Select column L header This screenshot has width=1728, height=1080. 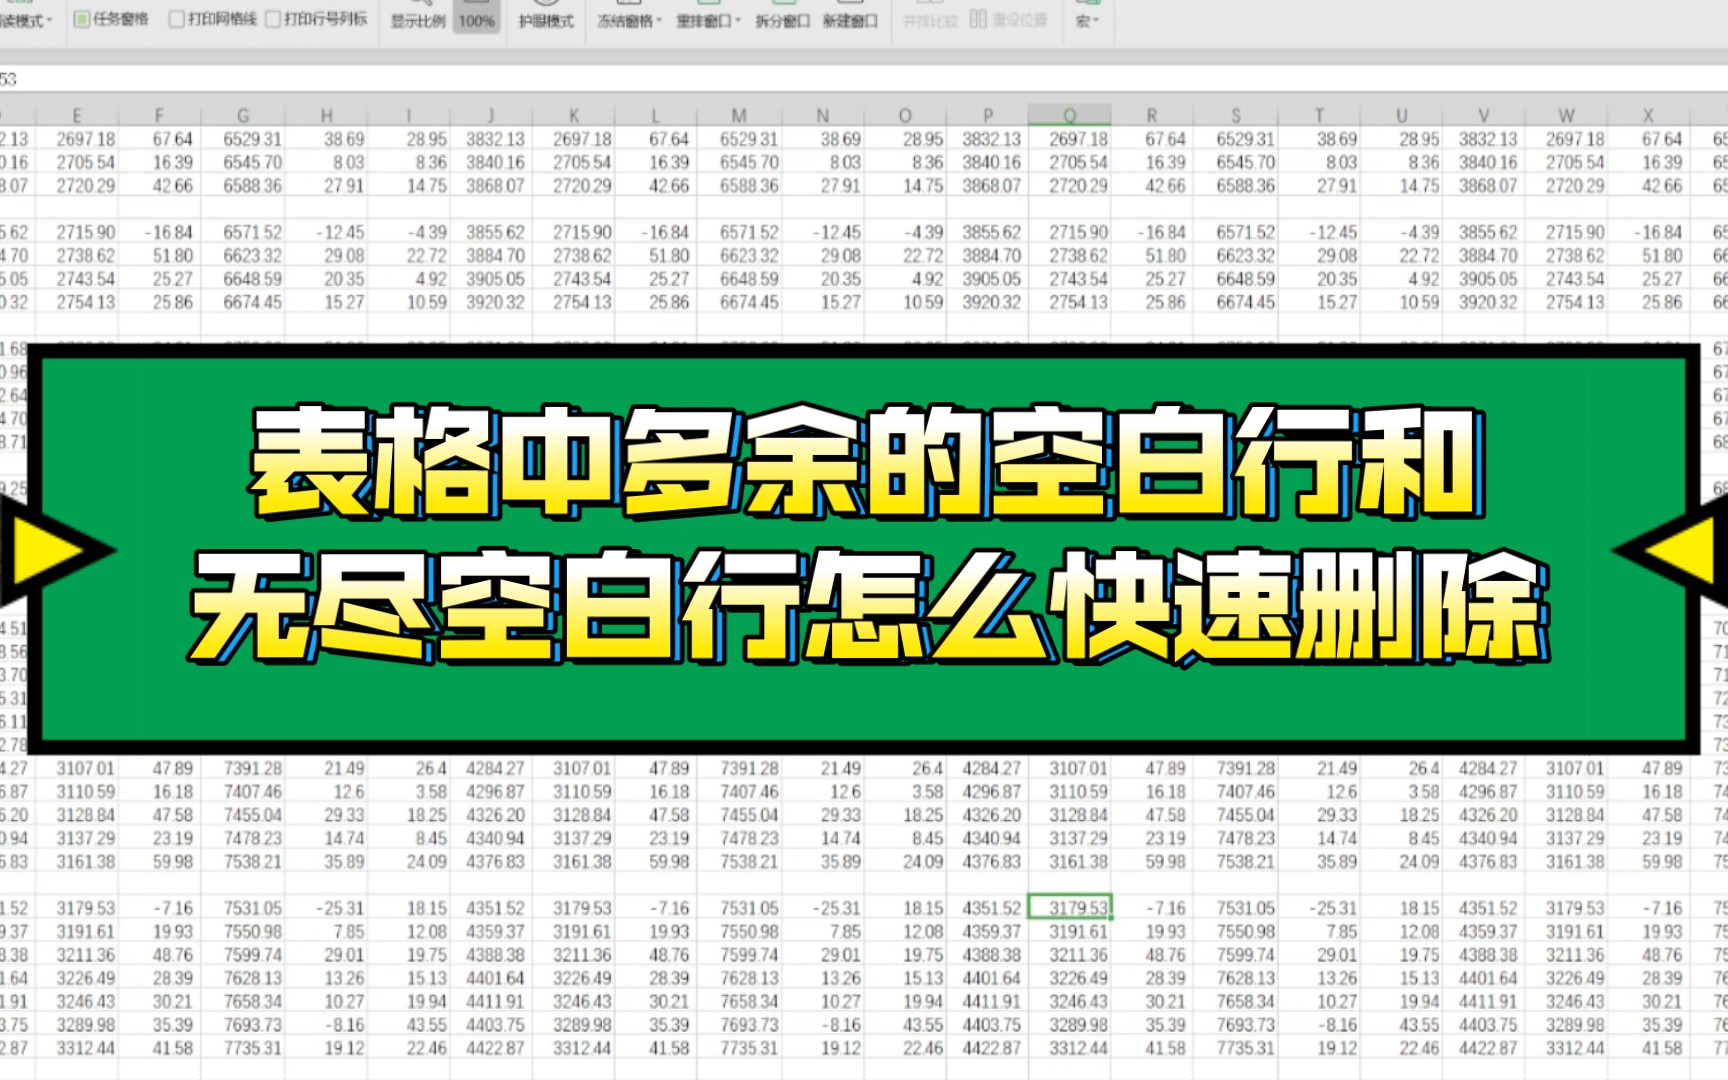point(655,115)
